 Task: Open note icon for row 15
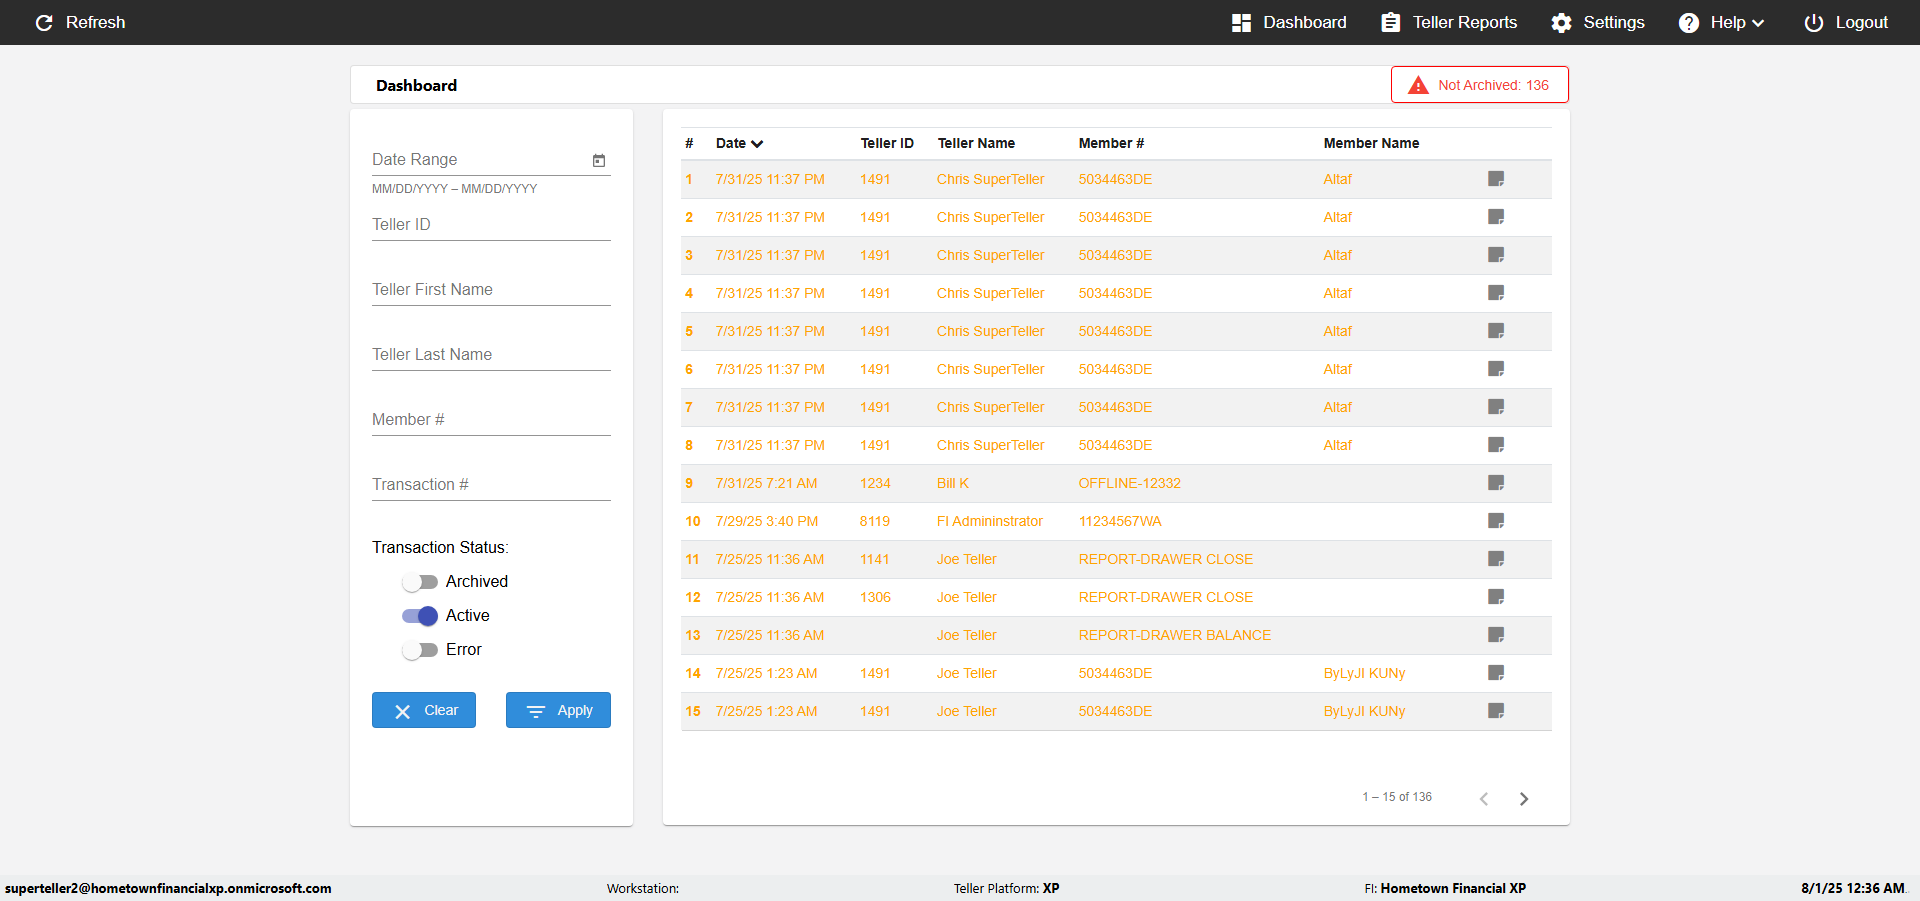1496,711
